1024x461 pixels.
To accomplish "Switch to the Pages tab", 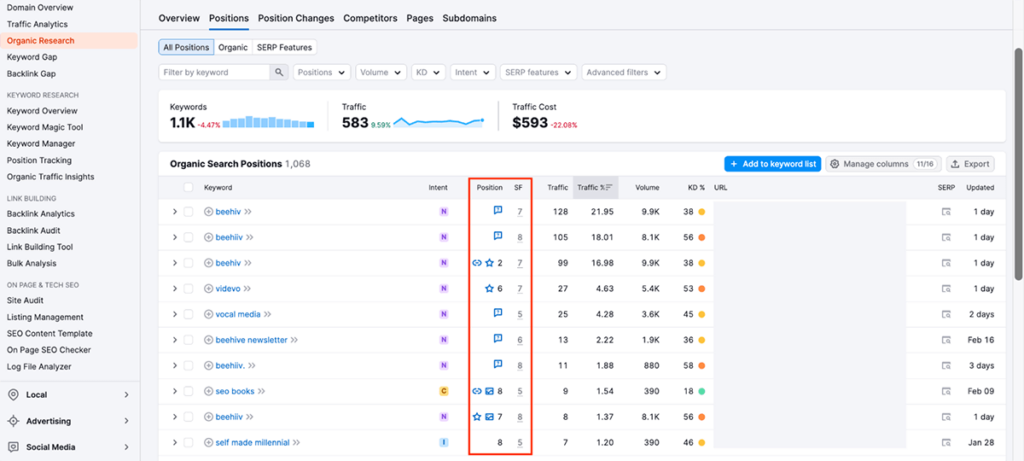I will tap(420, 18).
